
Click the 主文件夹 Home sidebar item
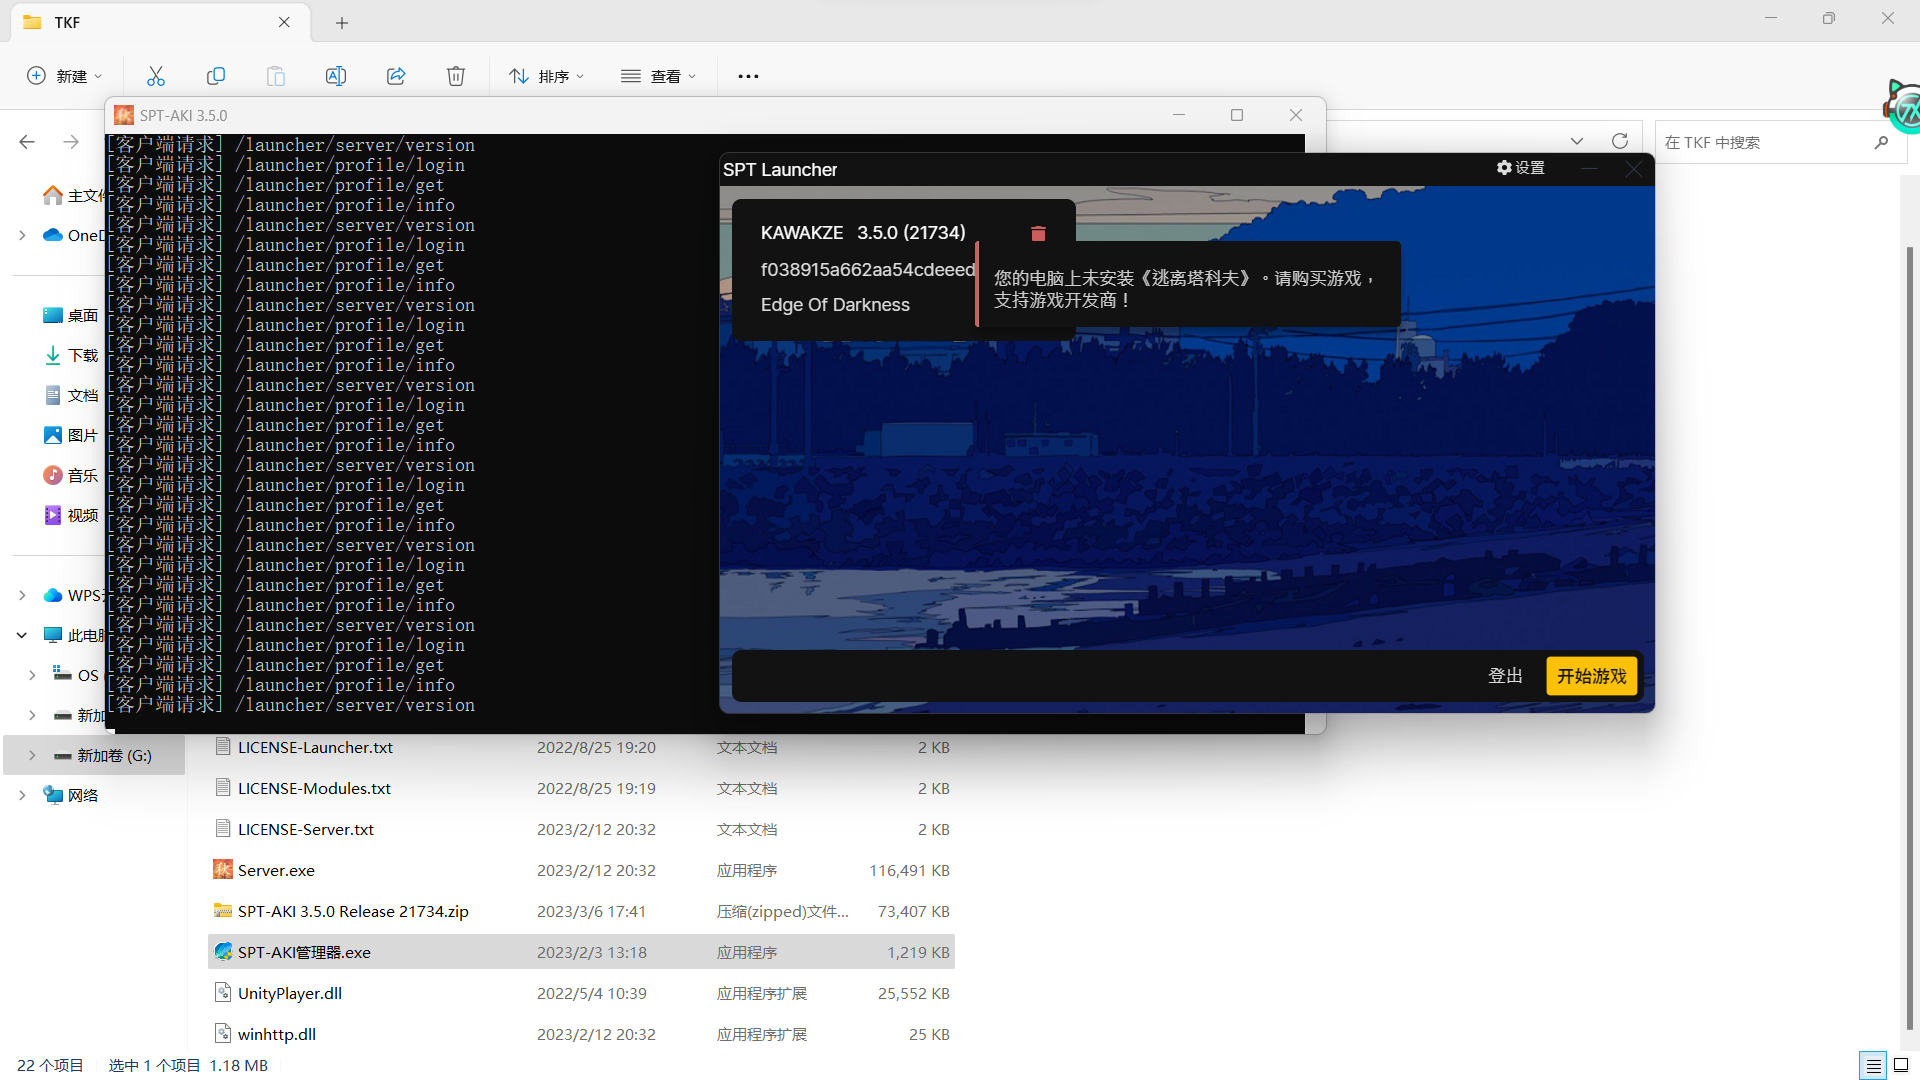click(72, 195)
